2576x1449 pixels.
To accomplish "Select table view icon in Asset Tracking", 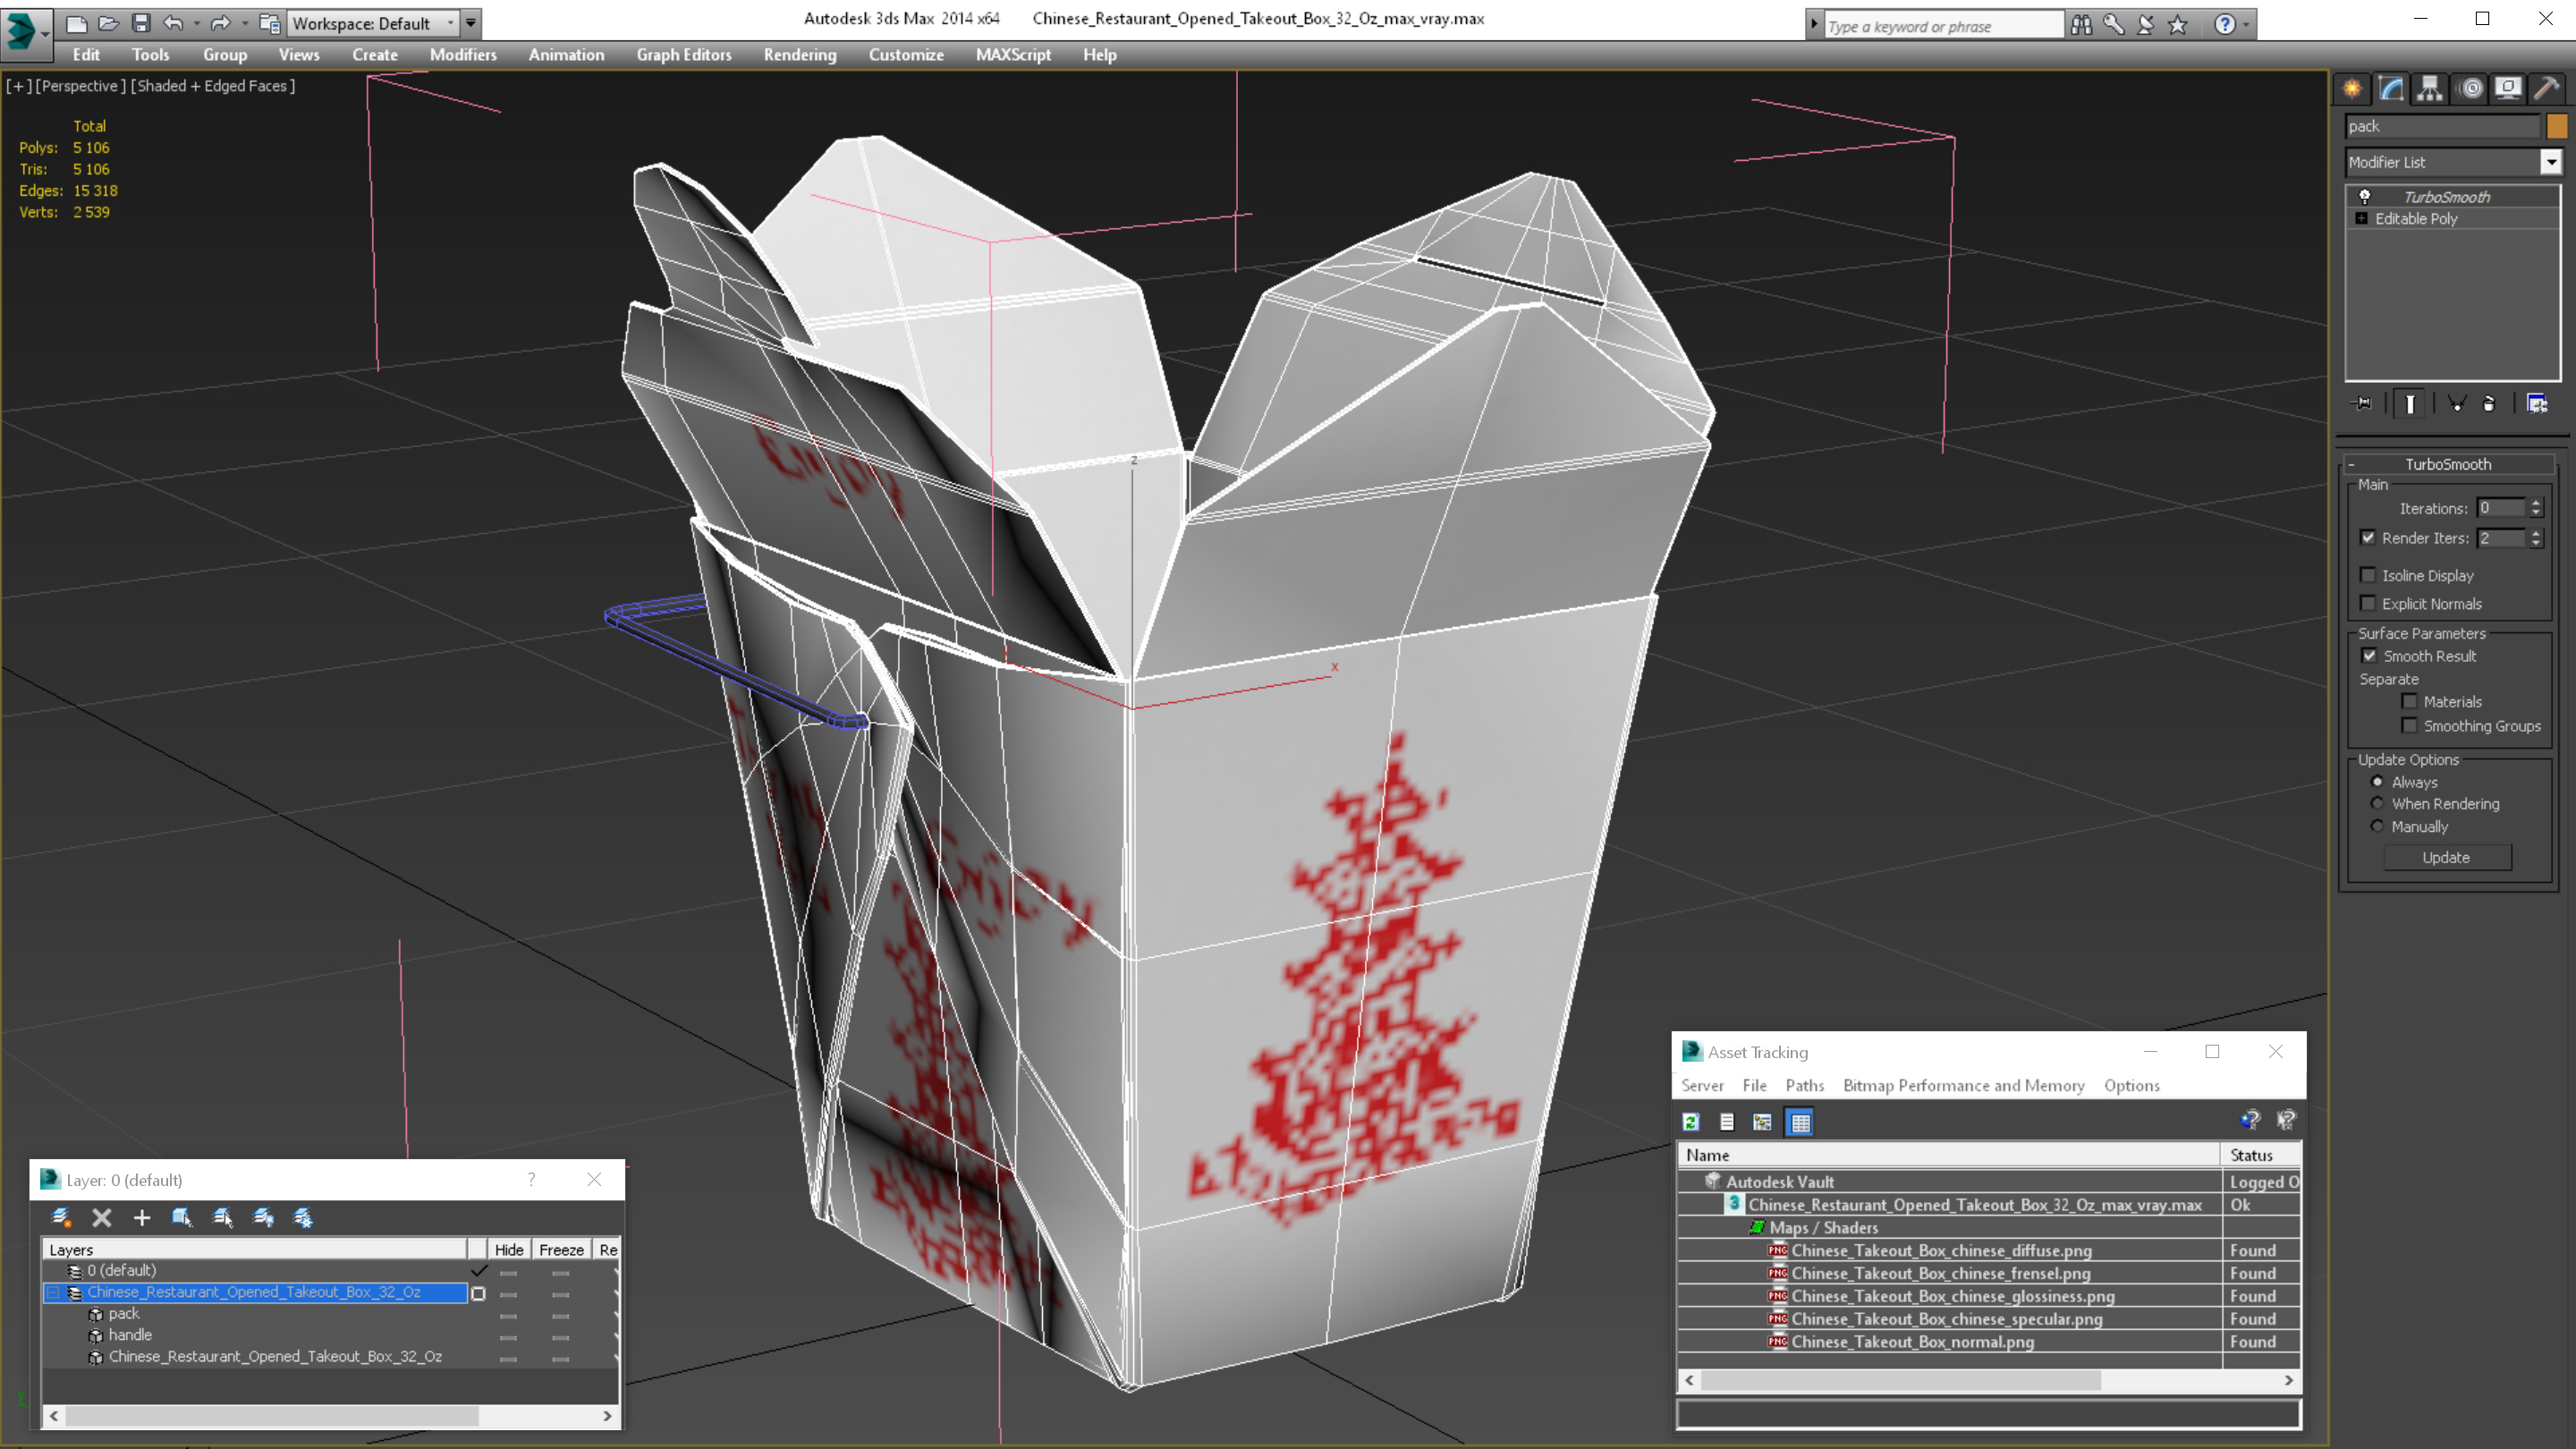I will coord(1800,1122).
